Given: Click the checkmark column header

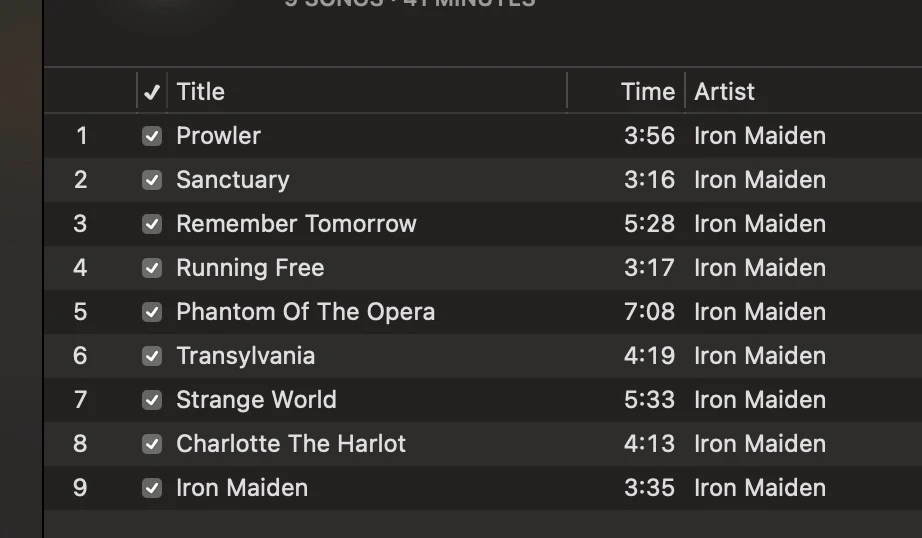Looking at the screenshot, I should [x=152, y=92].
